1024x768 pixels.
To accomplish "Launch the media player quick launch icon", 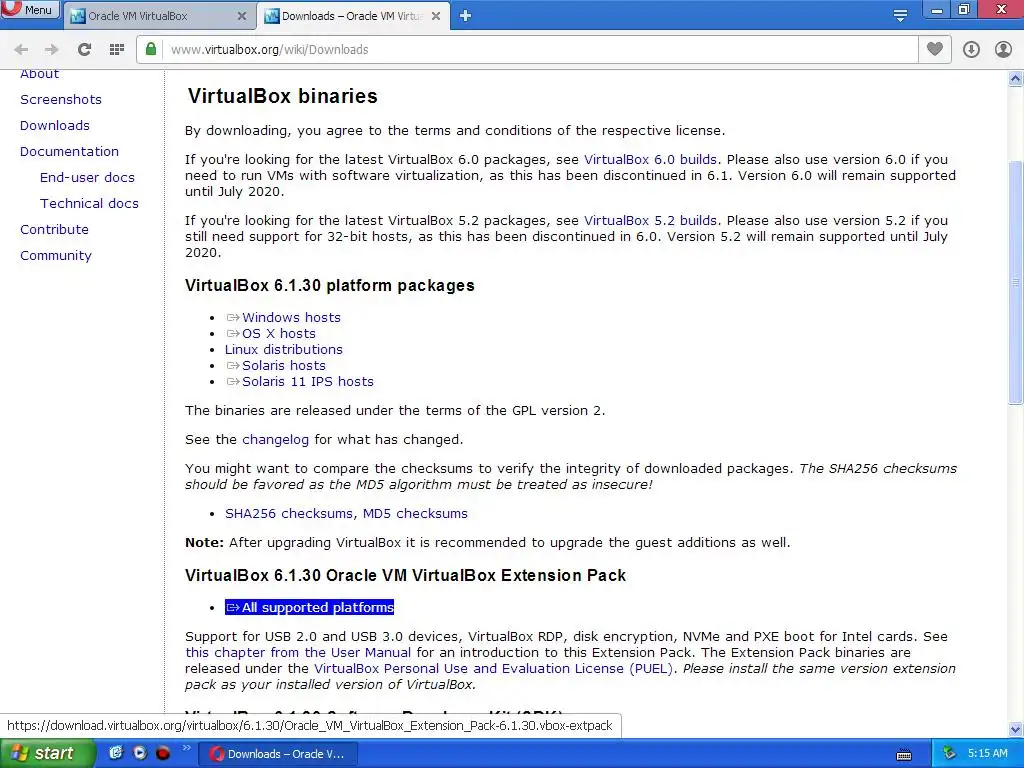I will tap(139, 753).
